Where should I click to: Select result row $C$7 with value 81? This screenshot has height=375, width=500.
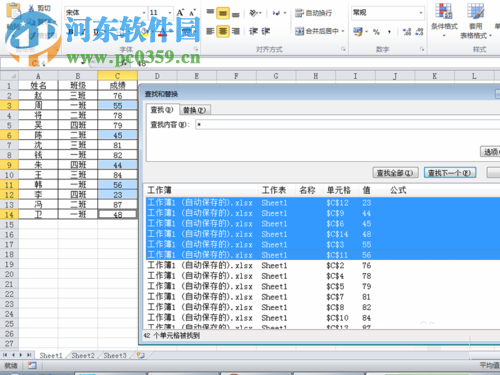point(323,297)
